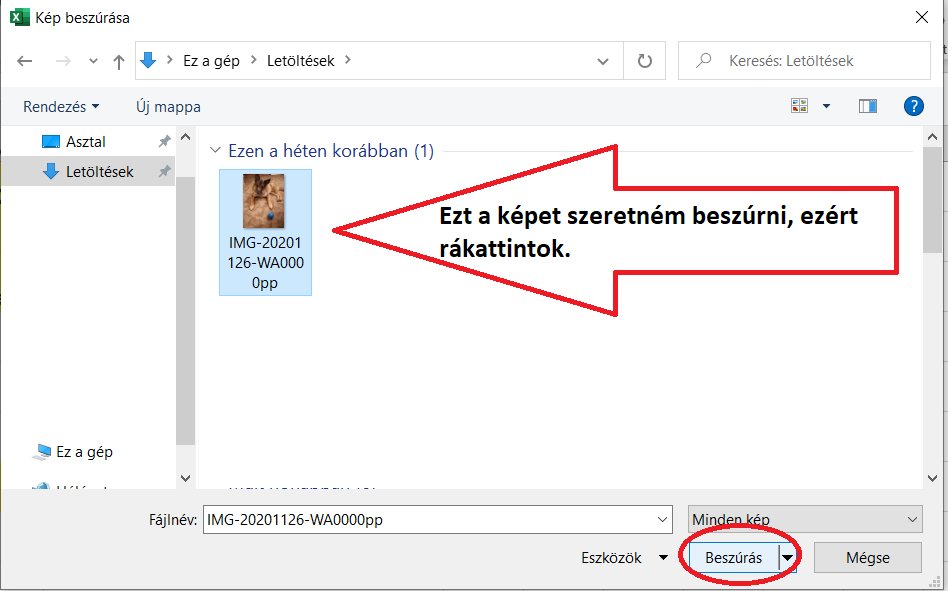Click the view mode icon

coord(799,106)
